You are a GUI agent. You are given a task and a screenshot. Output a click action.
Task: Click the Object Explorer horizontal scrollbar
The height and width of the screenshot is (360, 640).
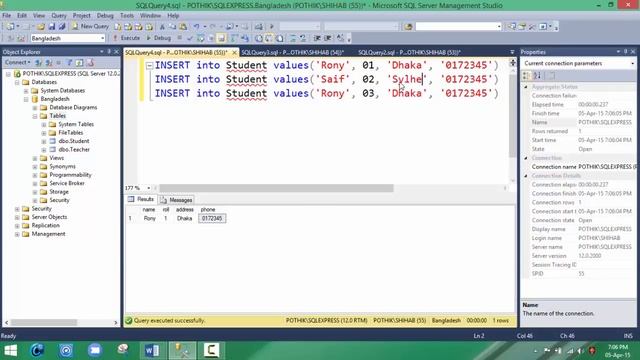[44, 322]
